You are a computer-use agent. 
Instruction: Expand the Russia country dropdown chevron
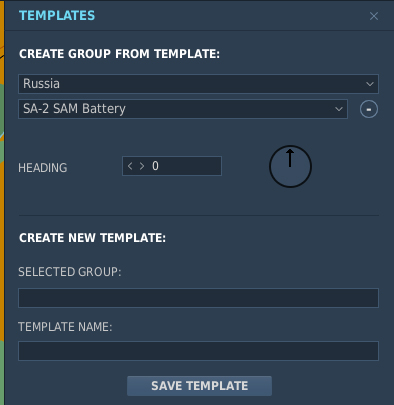(x=370, y=84)
